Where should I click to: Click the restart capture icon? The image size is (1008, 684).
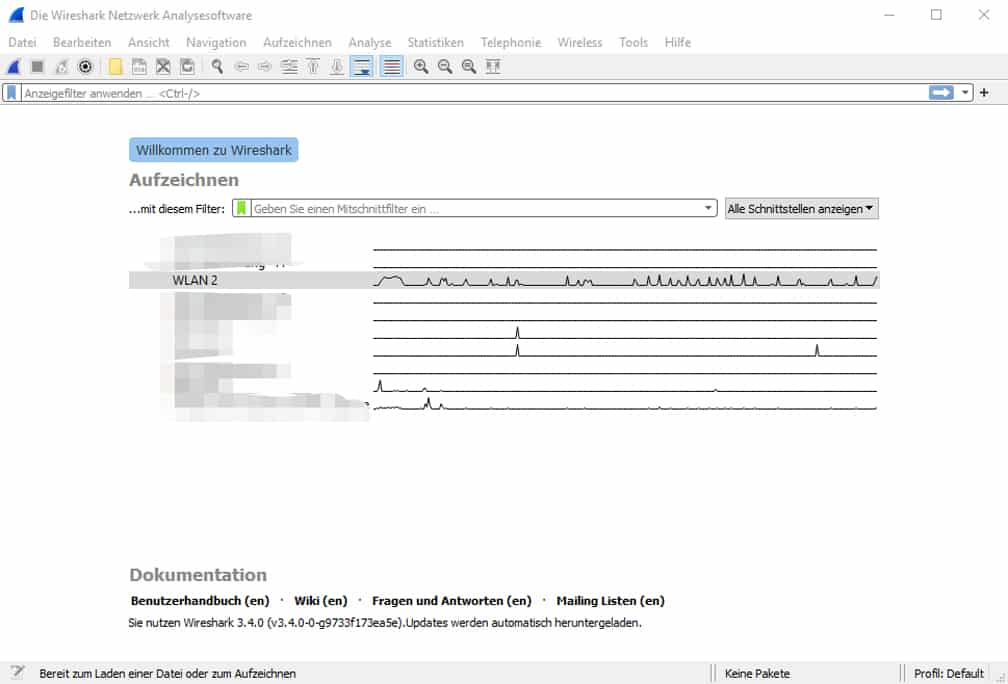click(61, 66)
